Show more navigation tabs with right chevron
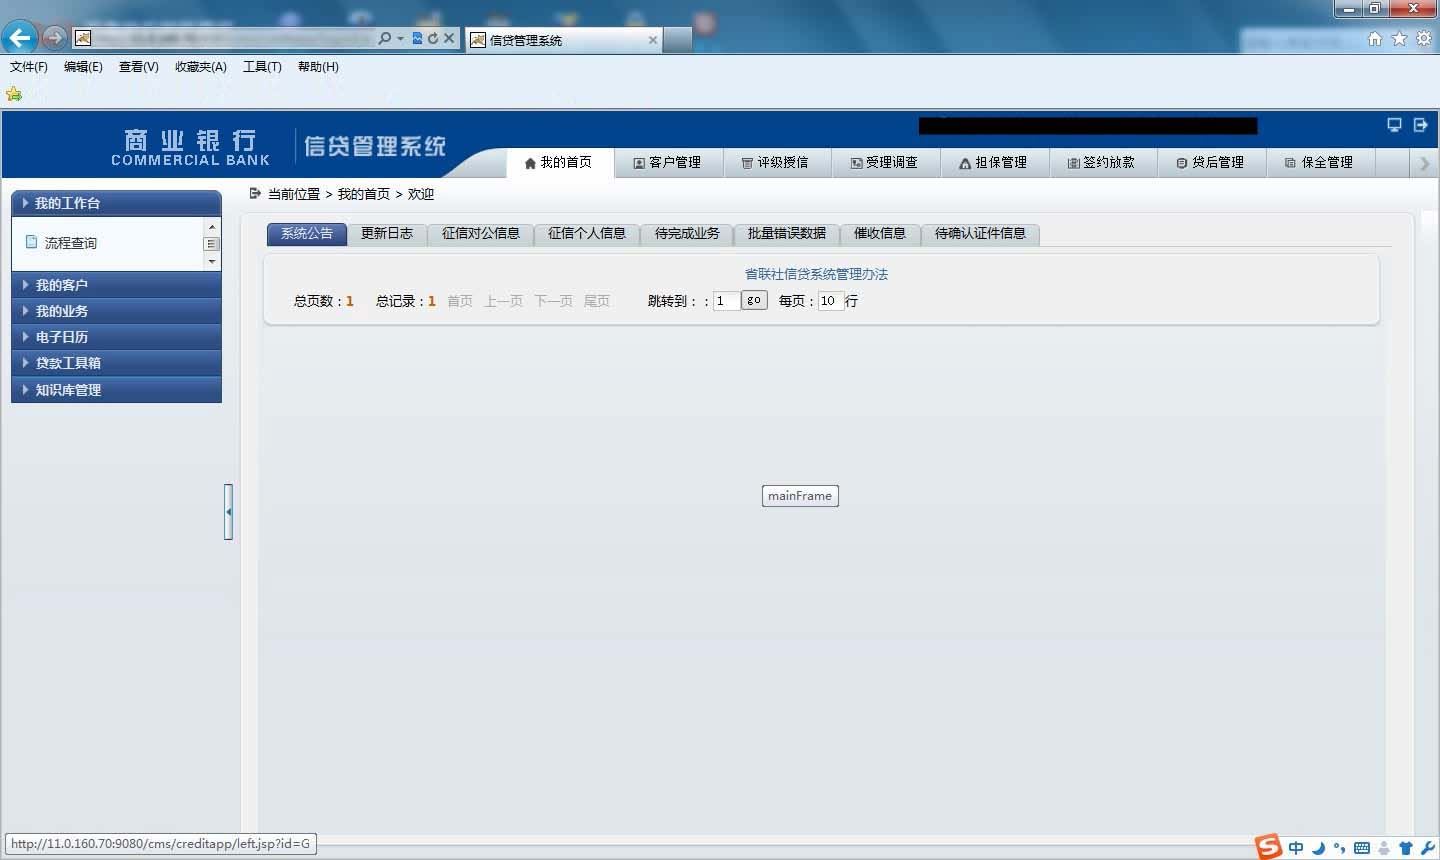 (x=1425, y=163)
